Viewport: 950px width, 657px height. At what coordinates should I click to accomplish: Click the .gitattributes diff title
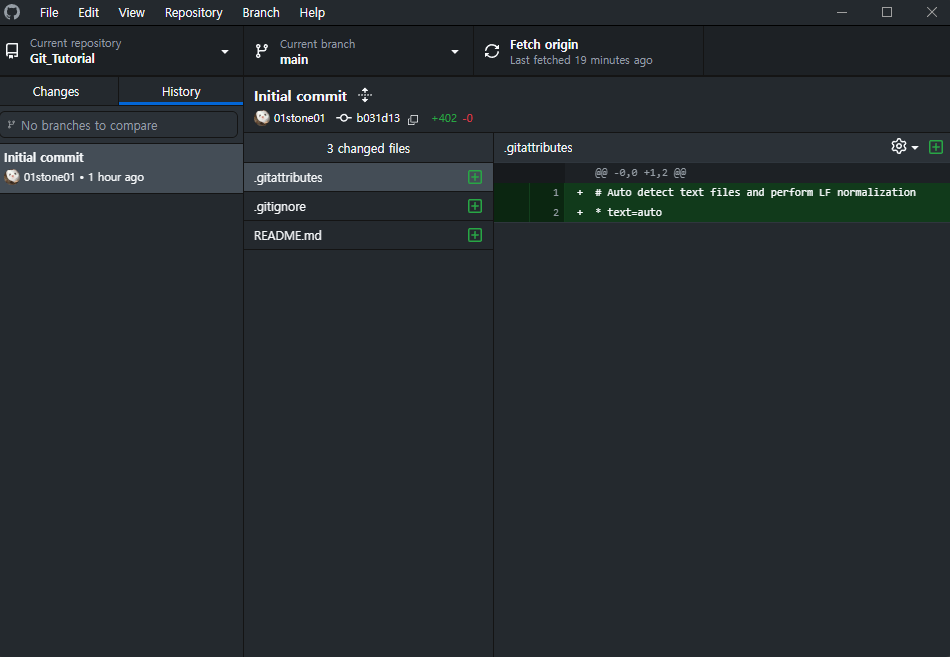(538, 148)
